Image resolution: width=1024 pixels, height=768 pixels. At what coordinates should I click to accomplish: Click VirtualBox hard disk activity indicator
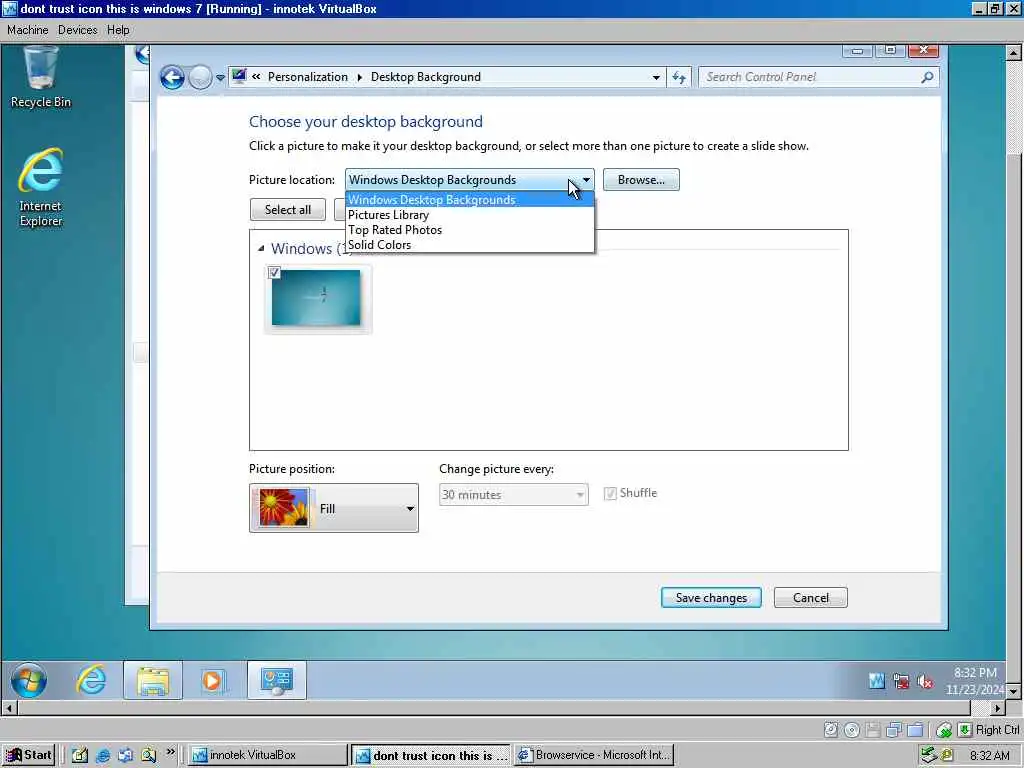click(x=831, y=729)
